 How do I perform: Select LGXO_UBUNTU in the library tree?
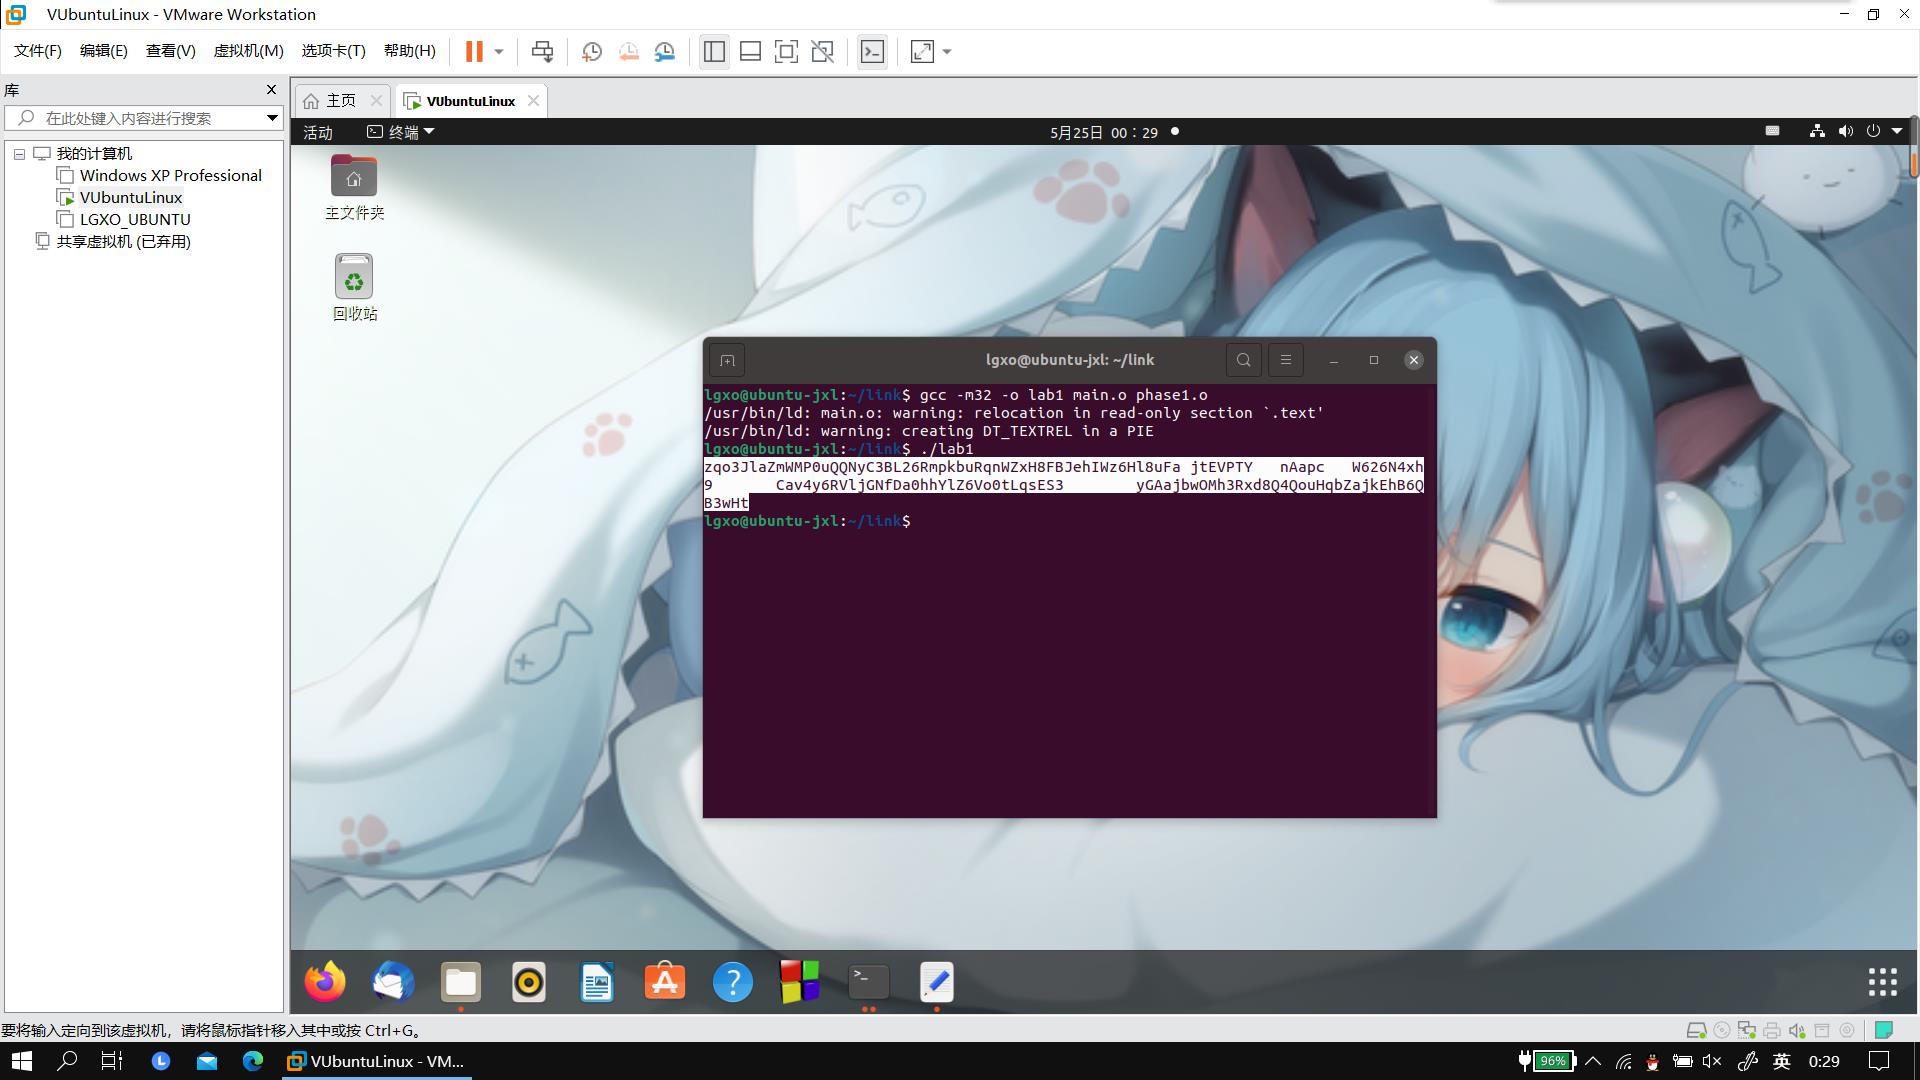point(135,220)
